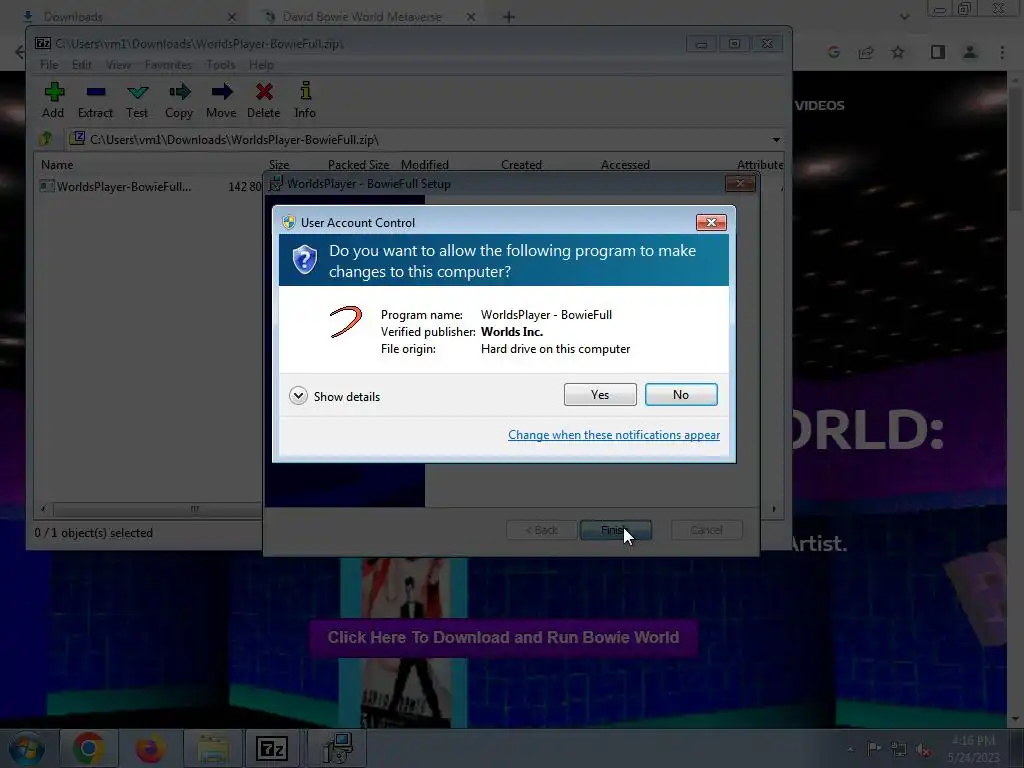This screenshot has width=1024, height=768.
Task: Click setup installer icon in taskbar
Action: (x=338, y=748)
